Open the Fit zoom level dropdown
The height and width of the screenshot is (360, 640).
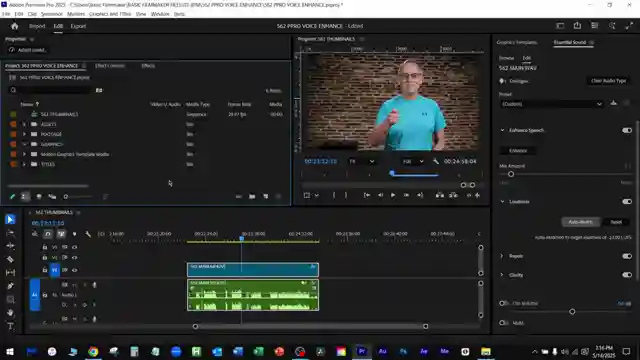point(362,162)
